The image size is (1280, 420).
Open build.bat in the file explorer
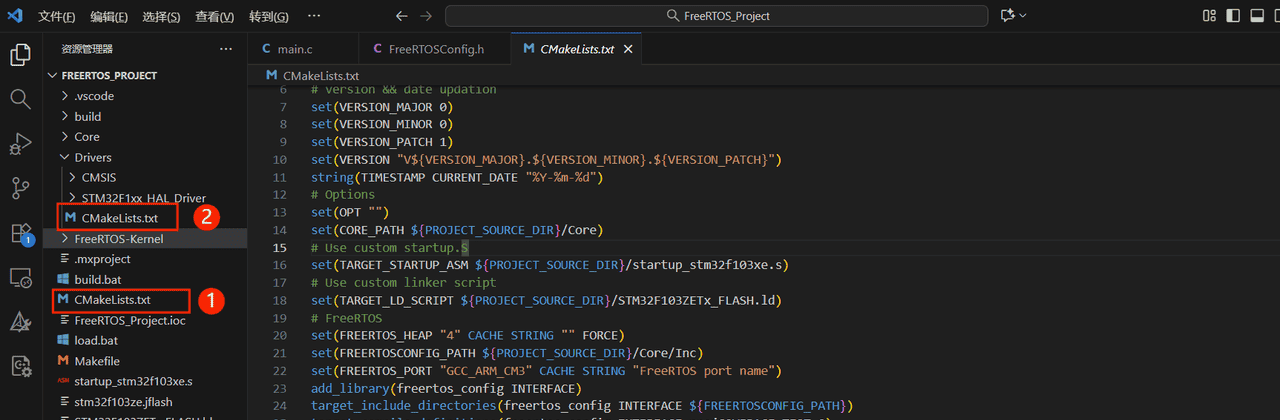click(x=97, y=279)
